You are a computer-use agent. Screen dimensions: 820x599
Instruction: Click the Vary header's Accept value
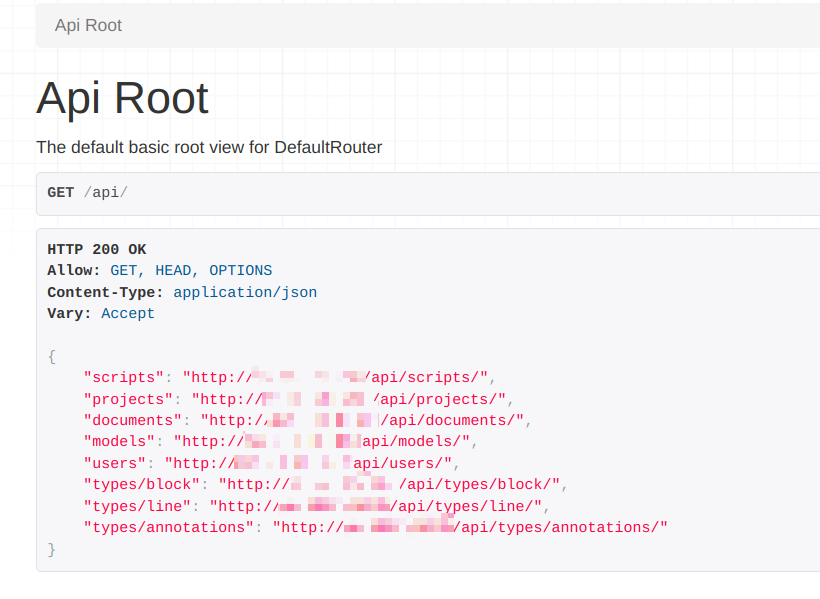(128, 313)
